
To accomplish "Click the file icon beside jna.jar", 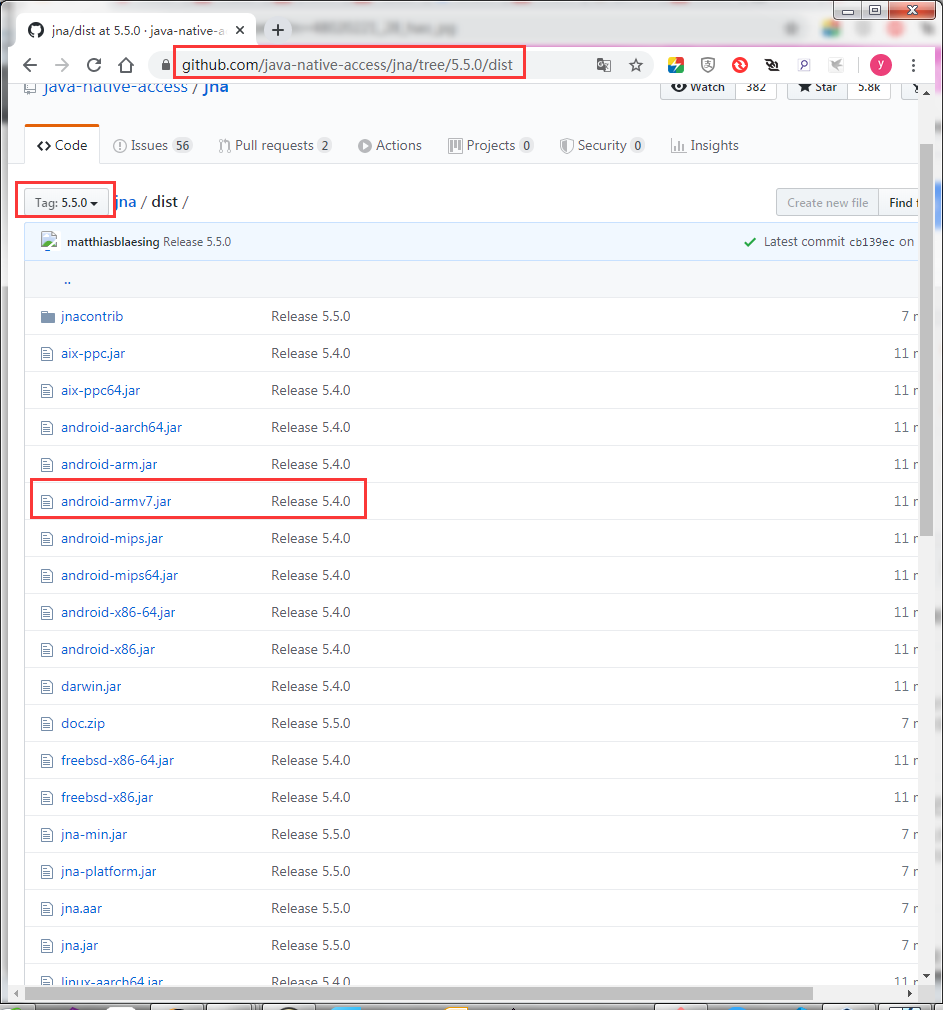I will click(46, 946).
